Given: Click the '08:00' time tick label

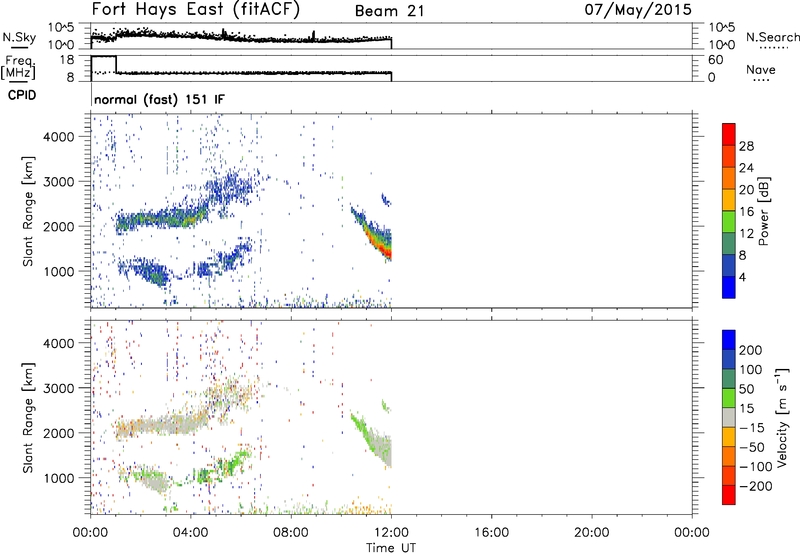Looking at the screenshot, I should (x=291, y=533).
